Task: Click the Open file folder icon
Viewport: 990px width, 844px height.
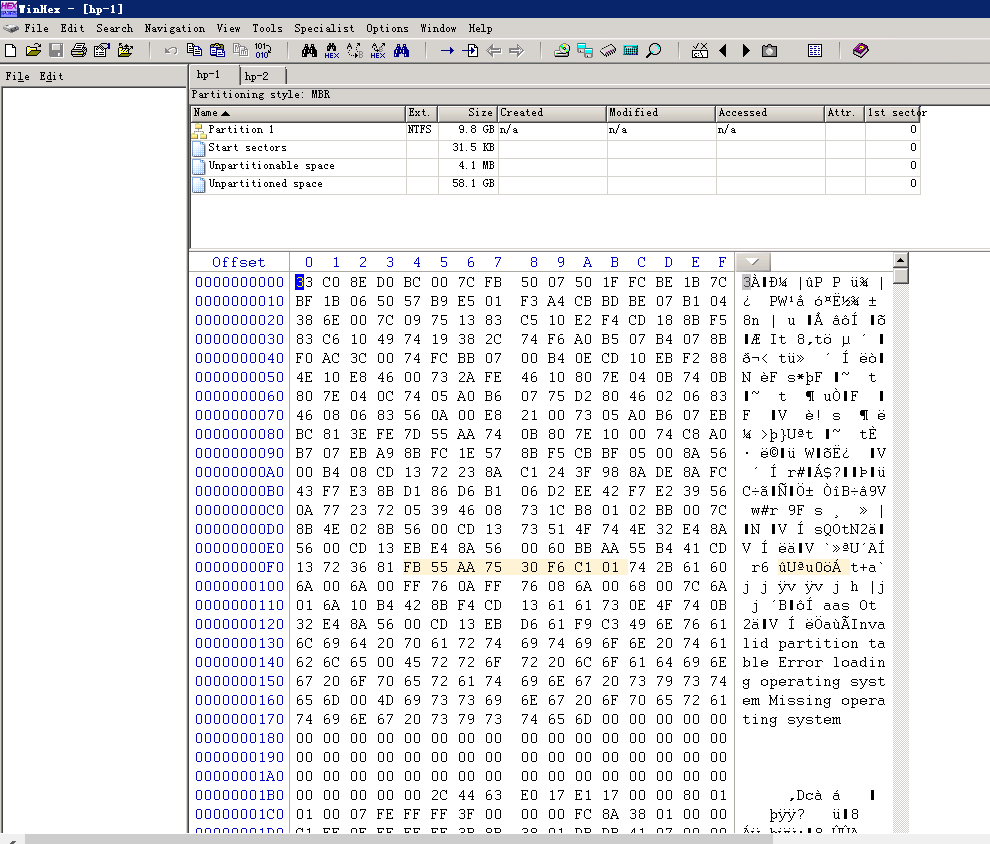Action: tap(33, 51)
